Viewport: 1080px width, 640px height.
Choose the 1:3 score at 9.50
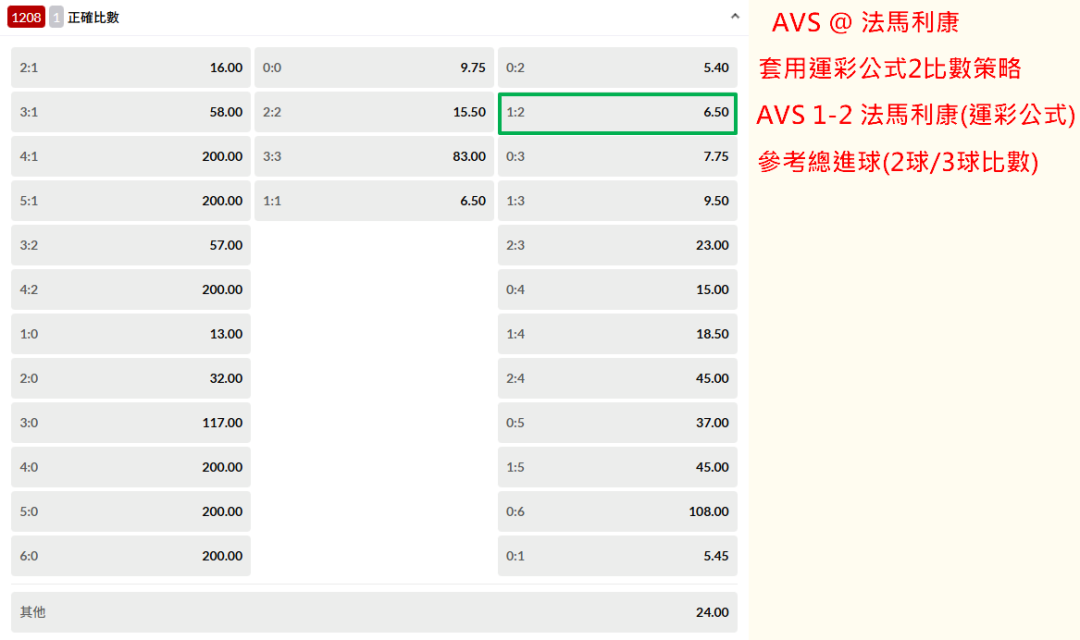(x=617, y=200)
